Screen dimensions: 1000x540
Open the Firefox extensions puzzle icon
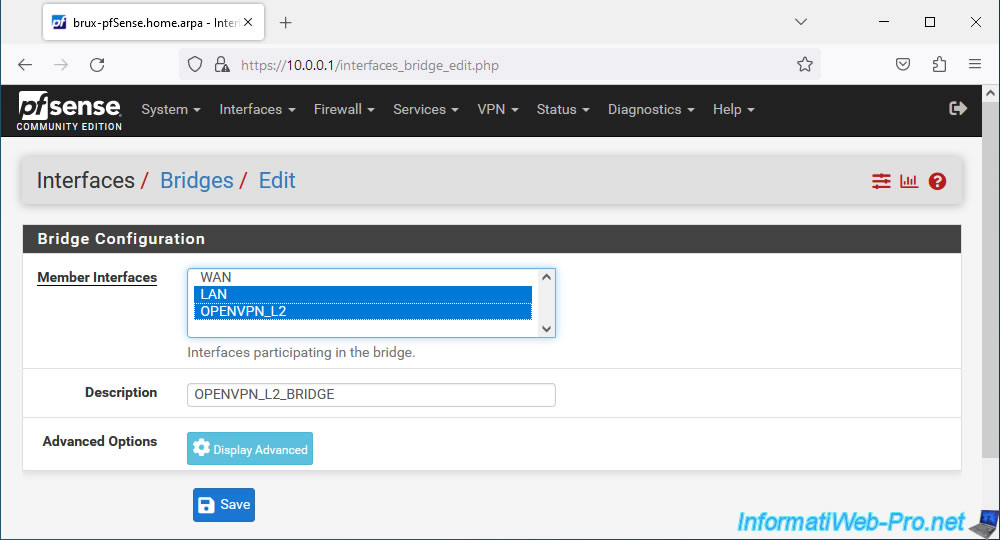939,64
